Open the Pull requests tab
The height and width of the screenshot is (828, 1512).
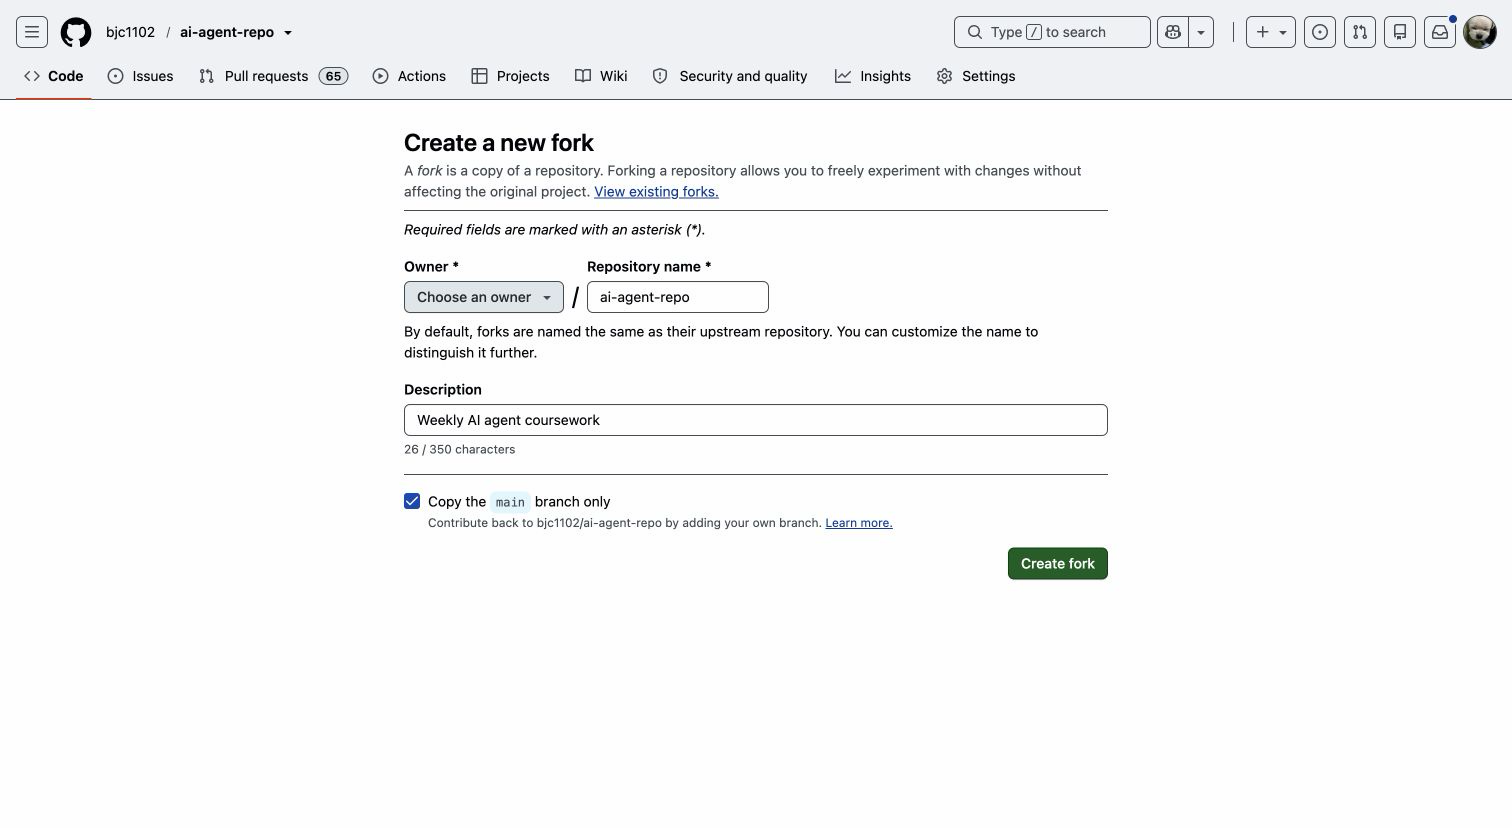(x=273, y=76)
